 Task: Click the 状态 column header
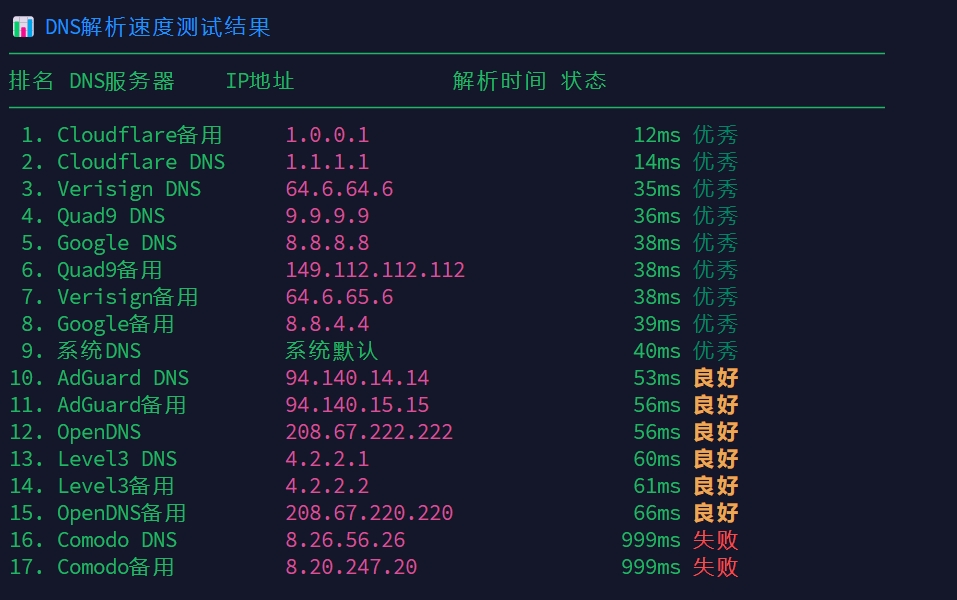click(x=584, y=81)
